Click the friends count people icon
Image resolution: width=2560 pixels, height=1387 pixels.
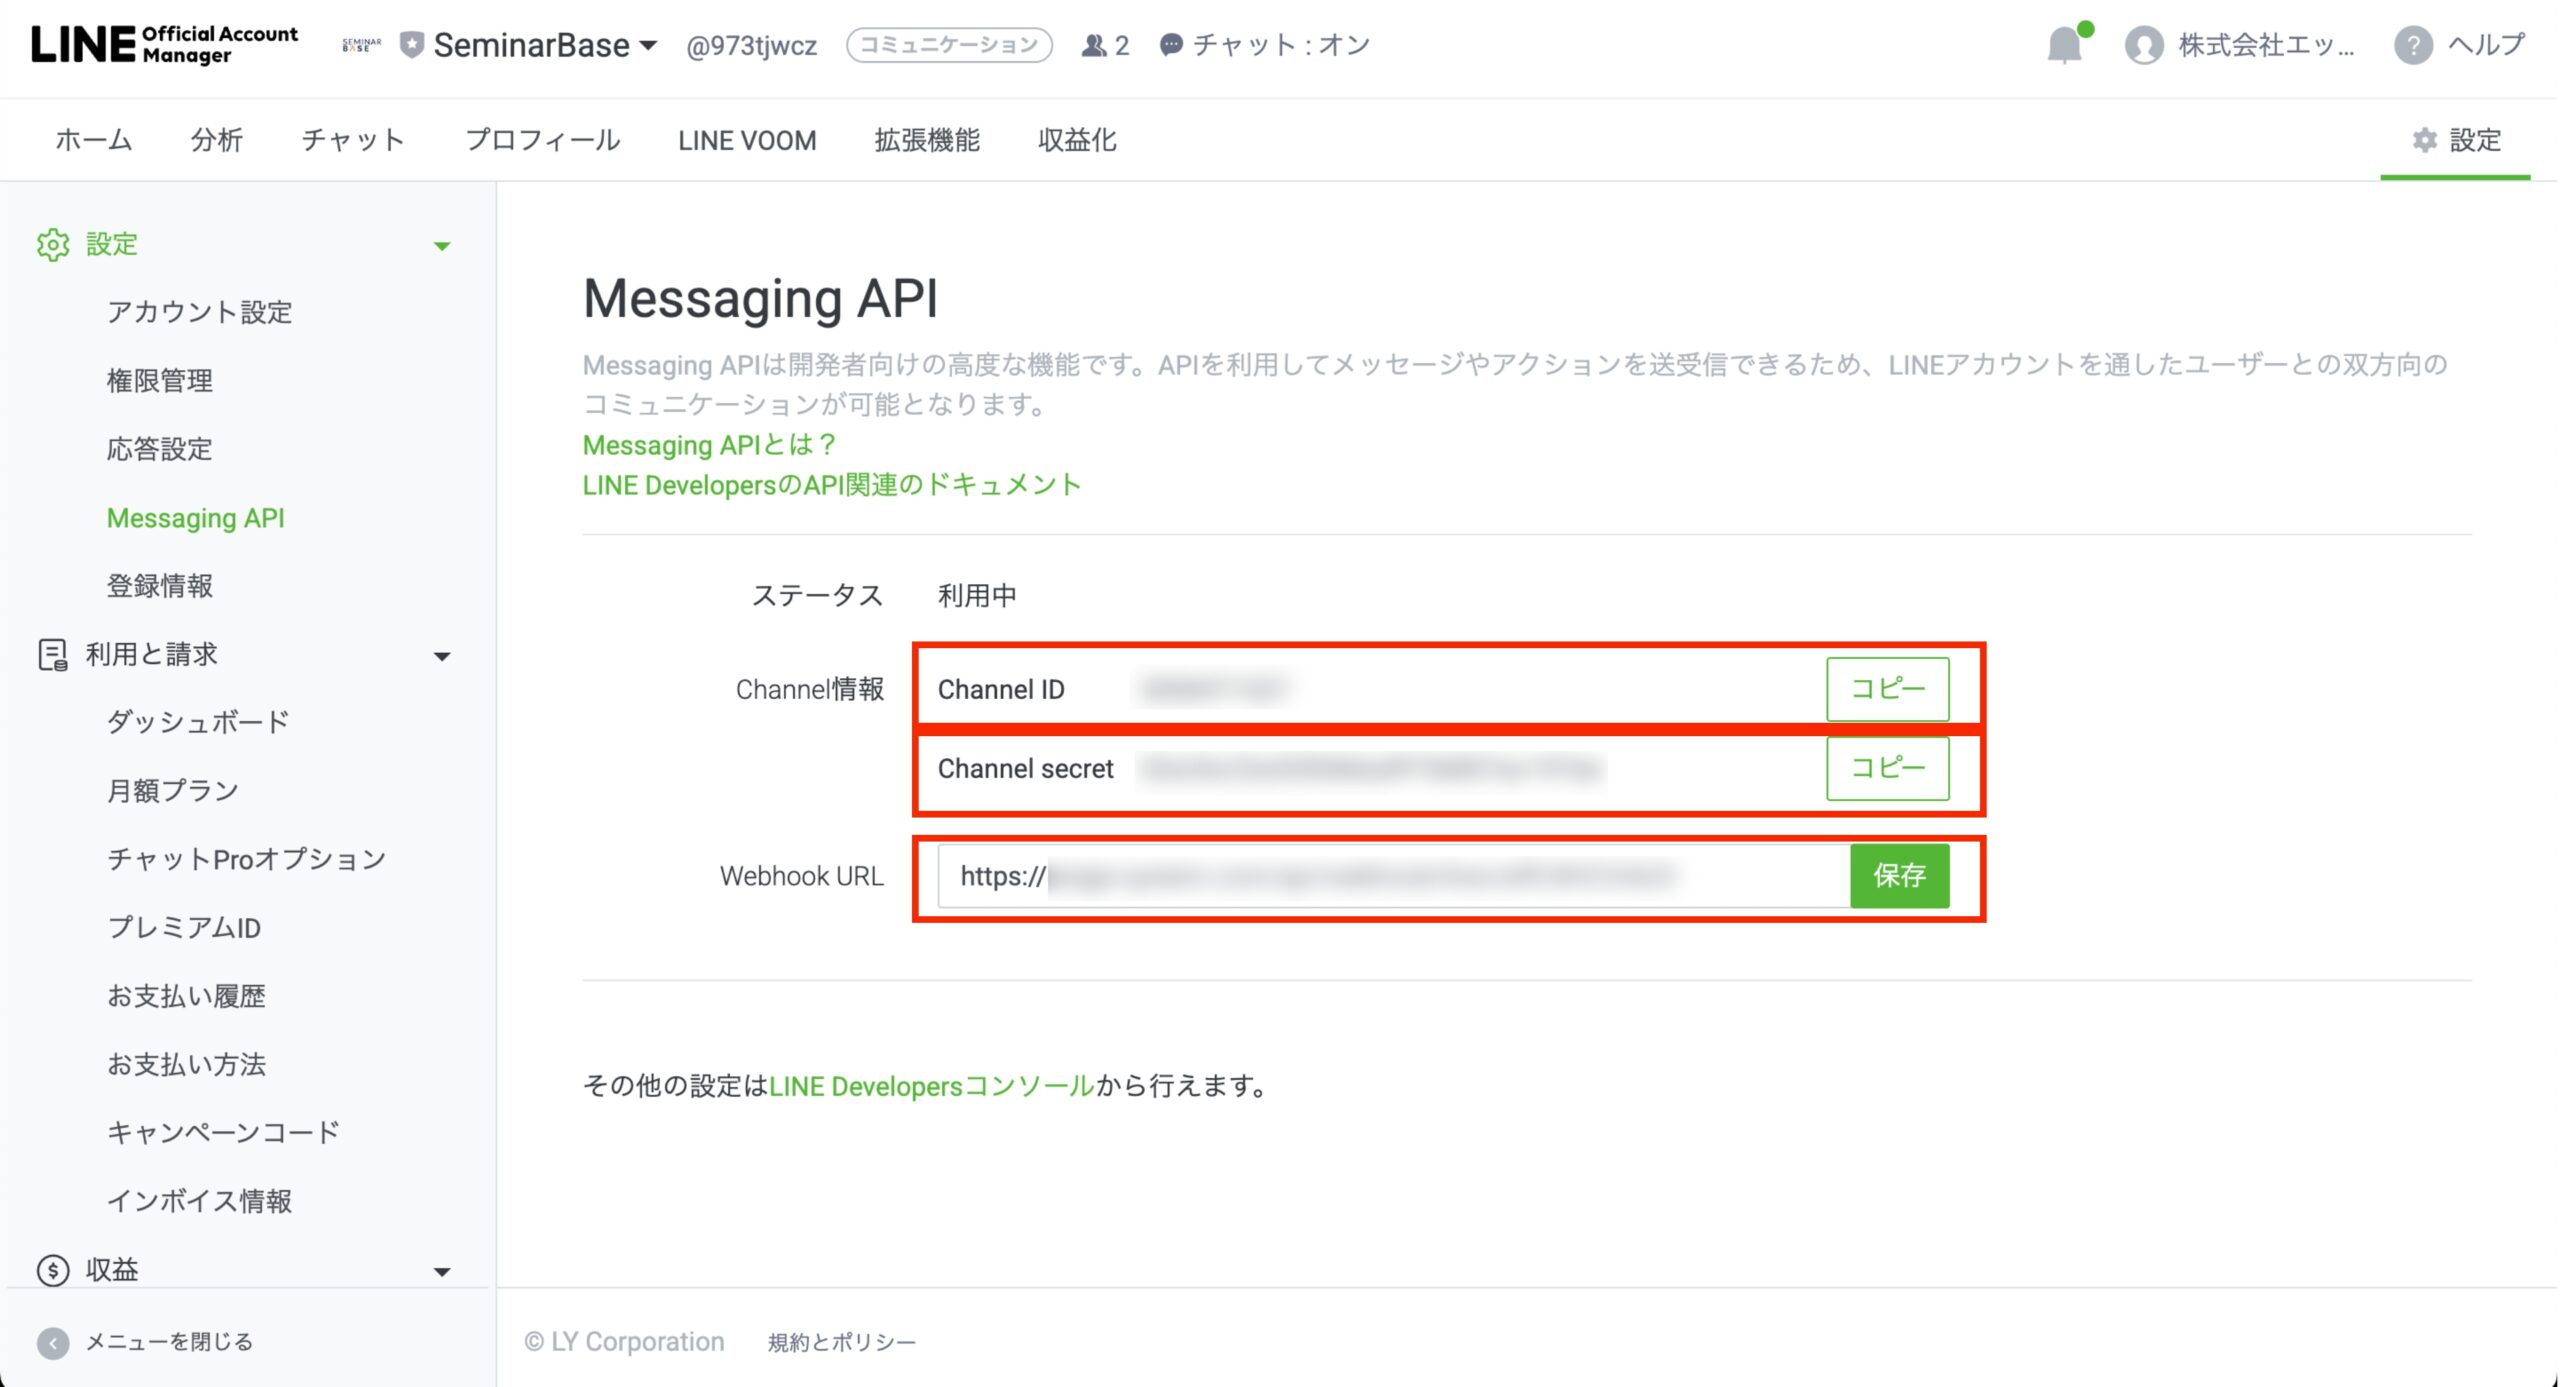coord(1094,45)
